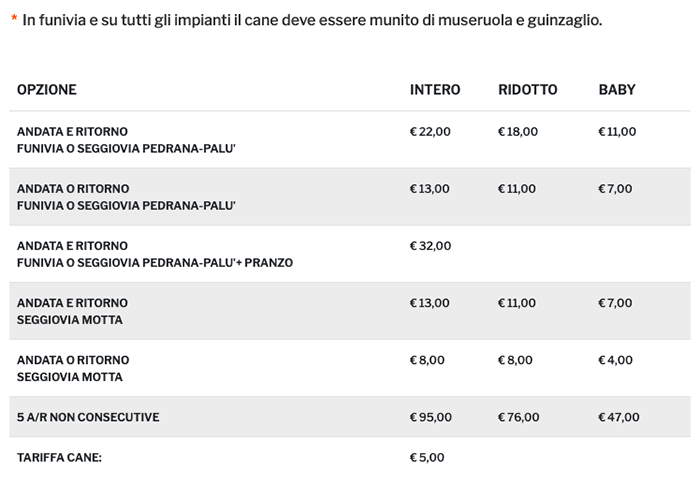Select the €4,00 baby price
This screenshot has height=500, width=700.
point(614,360)
